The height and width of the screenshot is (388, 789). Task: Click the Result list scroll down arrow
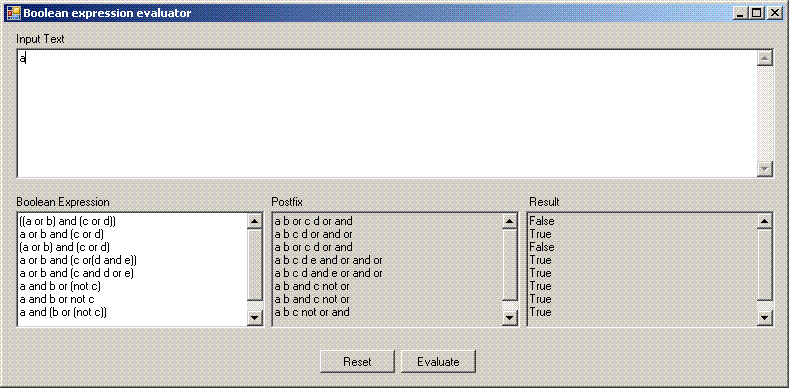(x=765, y=318)
